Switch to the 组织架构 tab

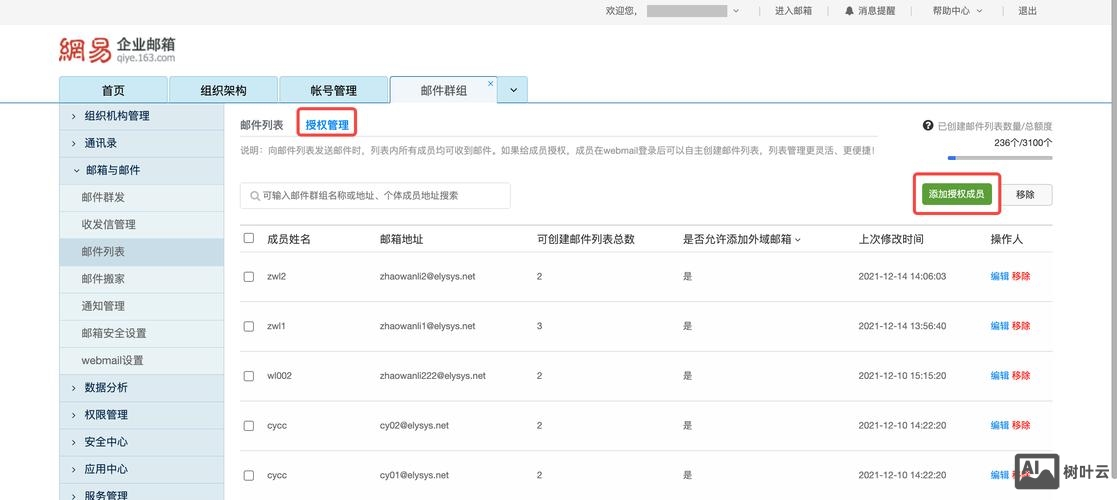pos(223,90)
